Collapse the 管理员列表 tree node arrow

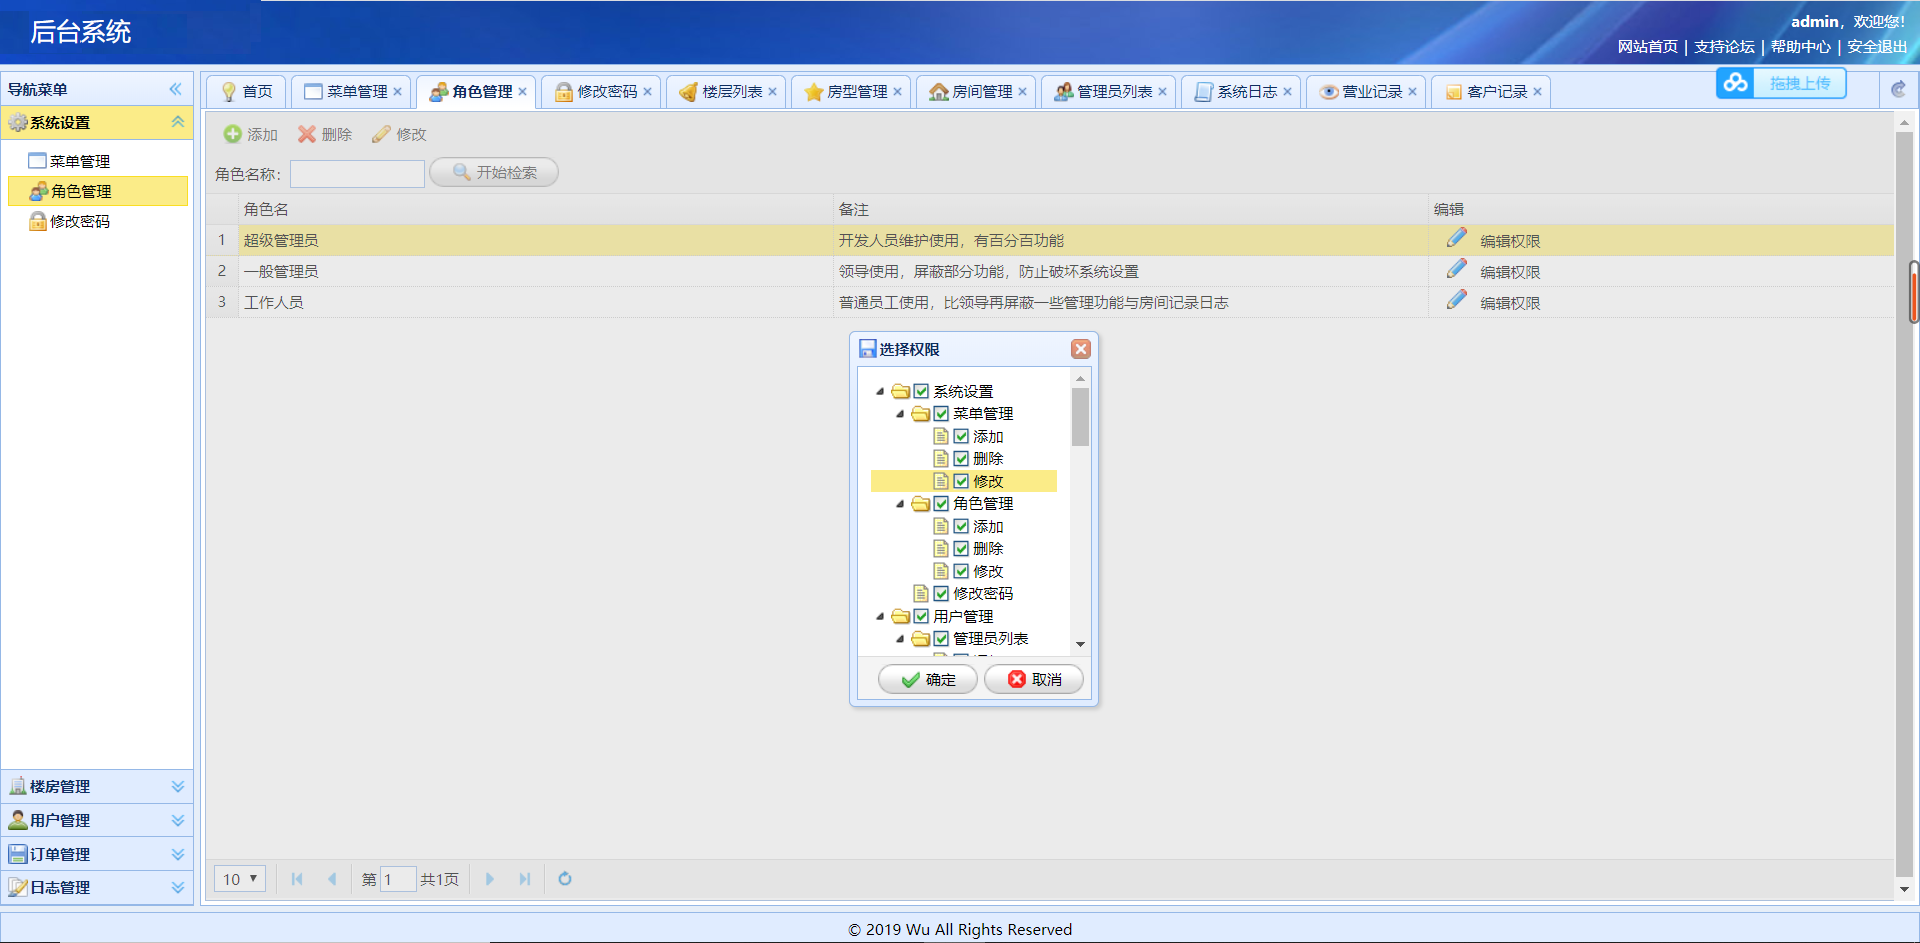click(x=900, y=638)
